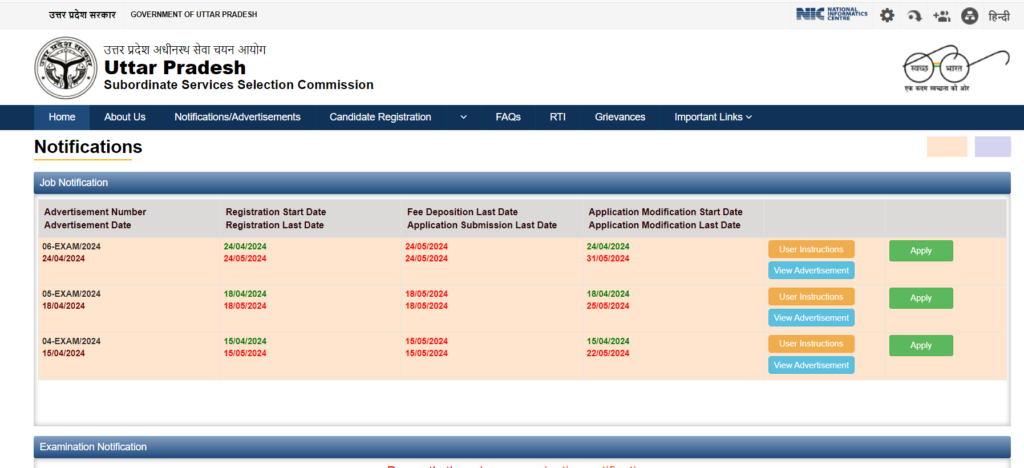Go to the Home menu item
Viewport: 1024px width, 468px height.
coord(62,117)
